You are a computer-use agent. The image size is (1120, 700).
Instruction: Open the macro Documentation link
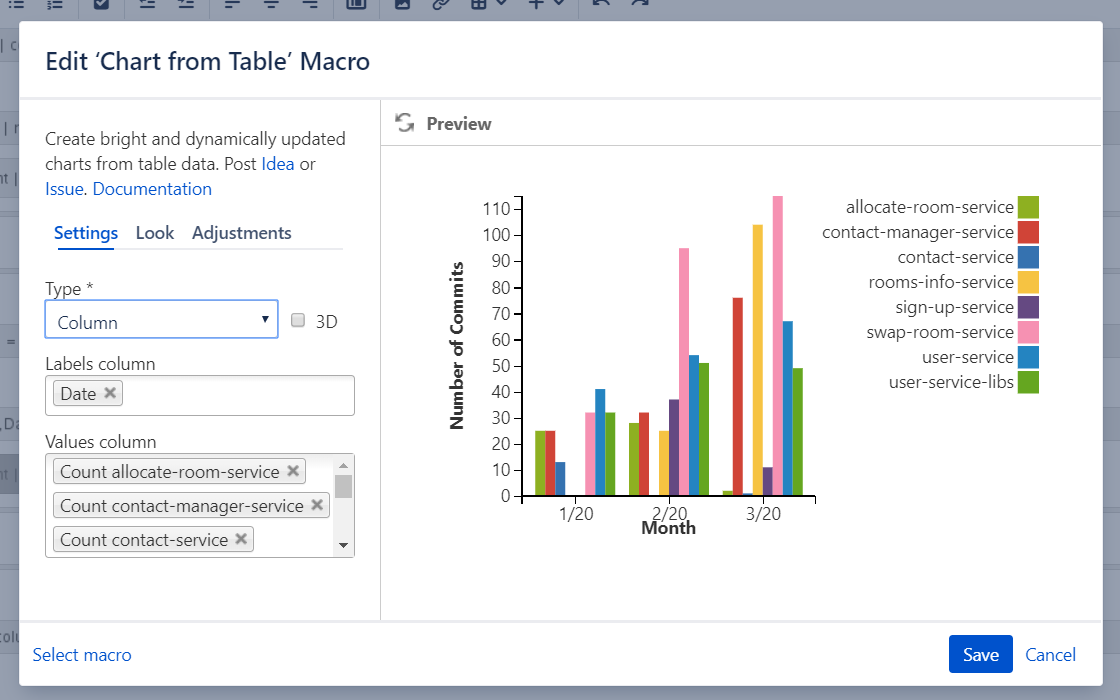(x=151, y=188)
